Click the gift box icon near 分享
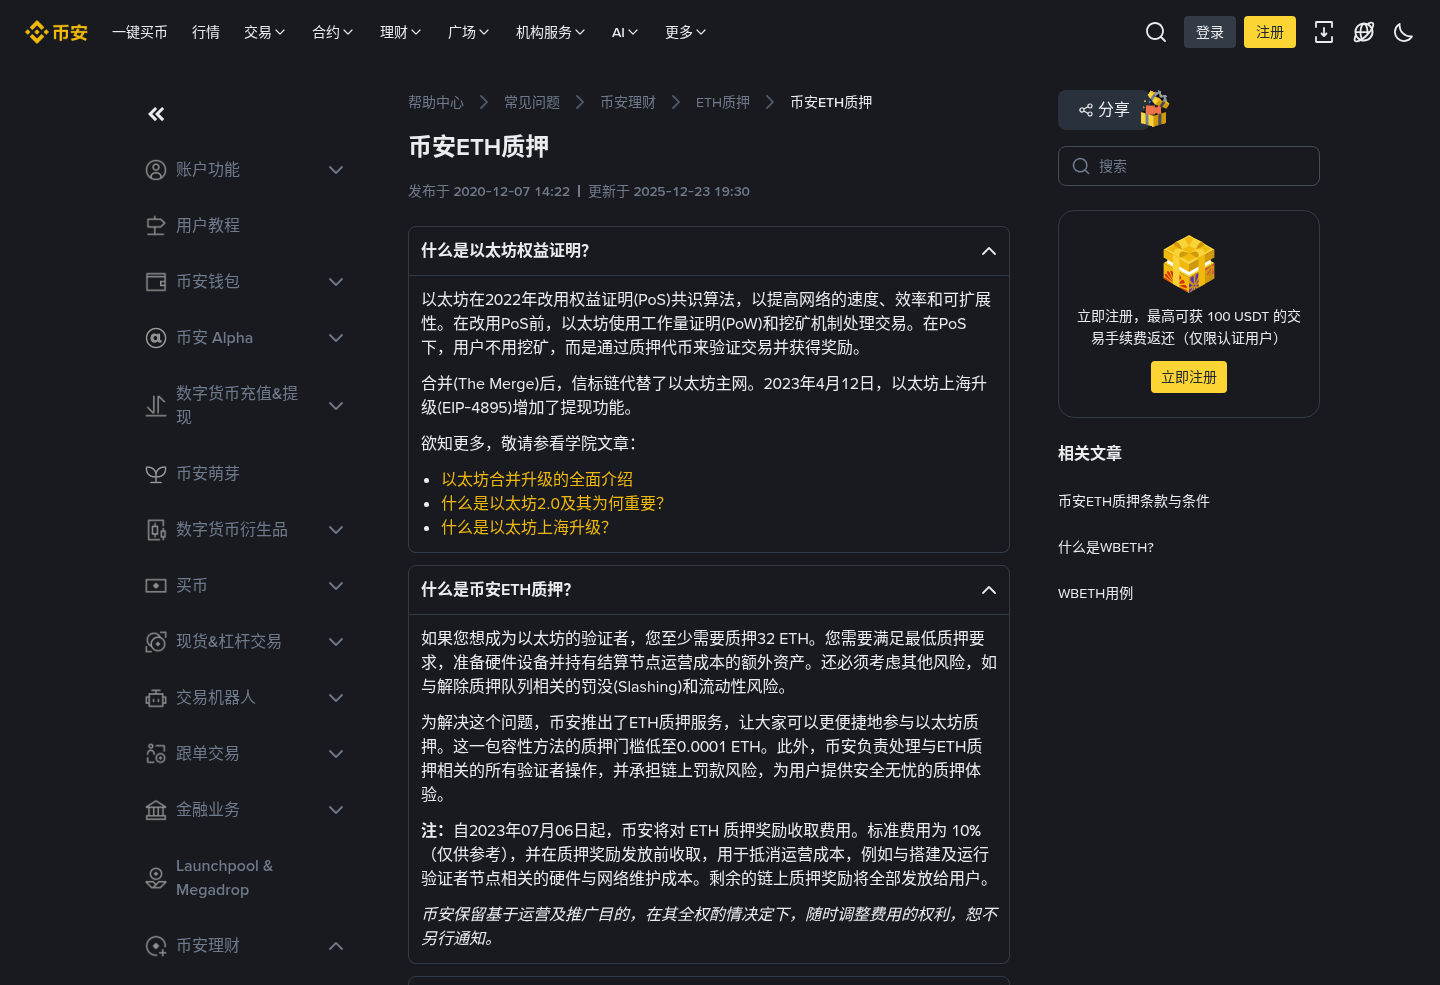The width and height of the screenshot is (1440, 985). point(1155,108)
